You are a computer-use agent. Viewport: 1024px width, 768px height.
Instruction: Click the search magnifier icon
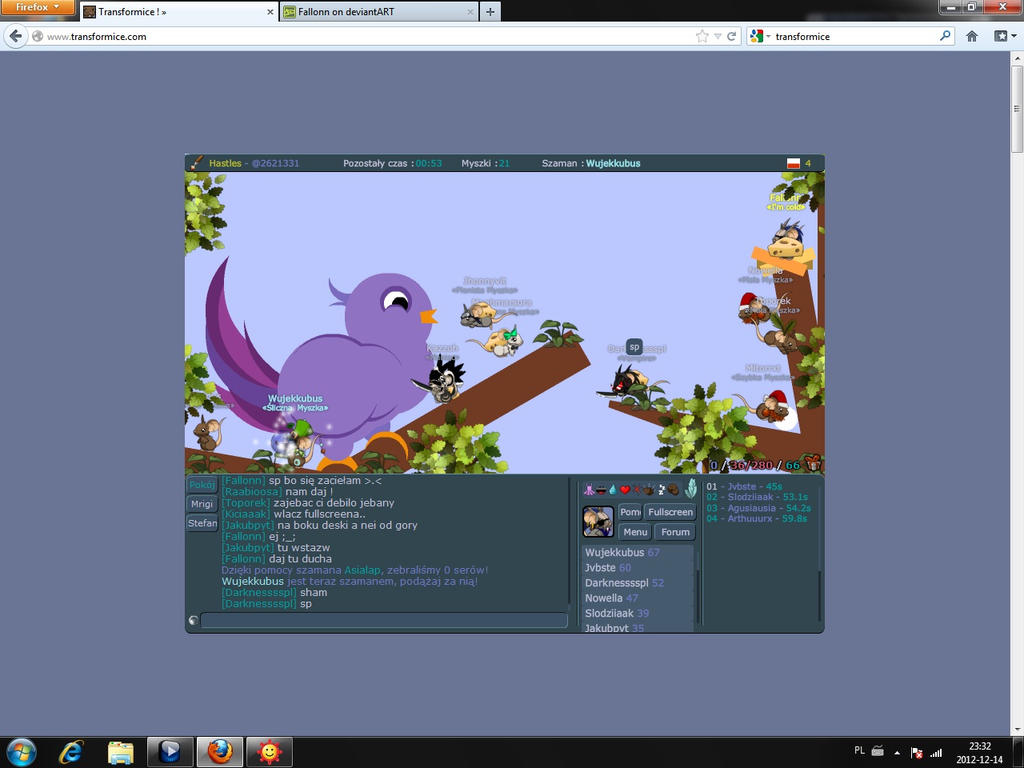pos(944,36)
